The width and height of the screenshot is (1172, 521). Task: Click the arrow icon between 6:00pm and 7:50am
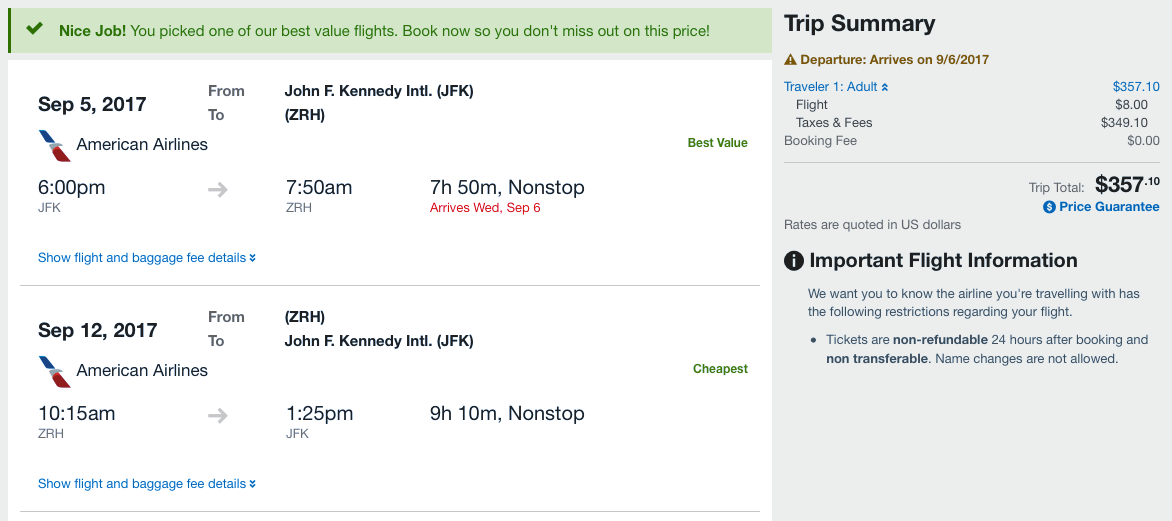[218, 188]
